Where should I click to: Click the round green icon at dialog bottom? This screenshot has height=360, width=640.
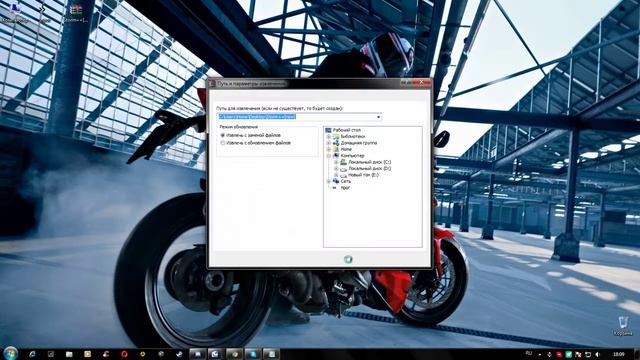tap(348, 260)
